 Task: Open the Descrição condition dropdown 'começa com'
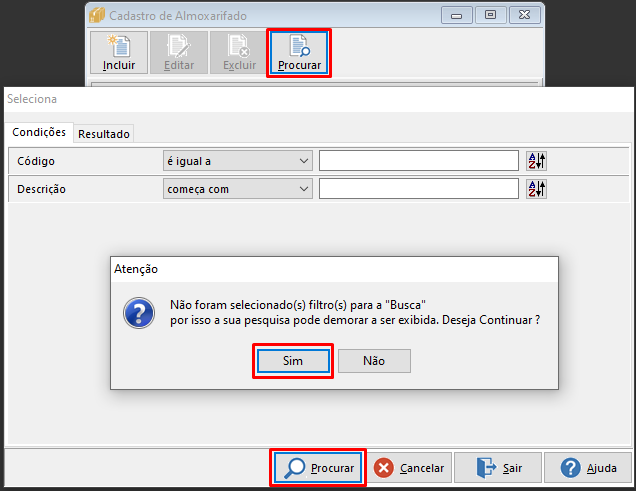click(x=238, y=189)
